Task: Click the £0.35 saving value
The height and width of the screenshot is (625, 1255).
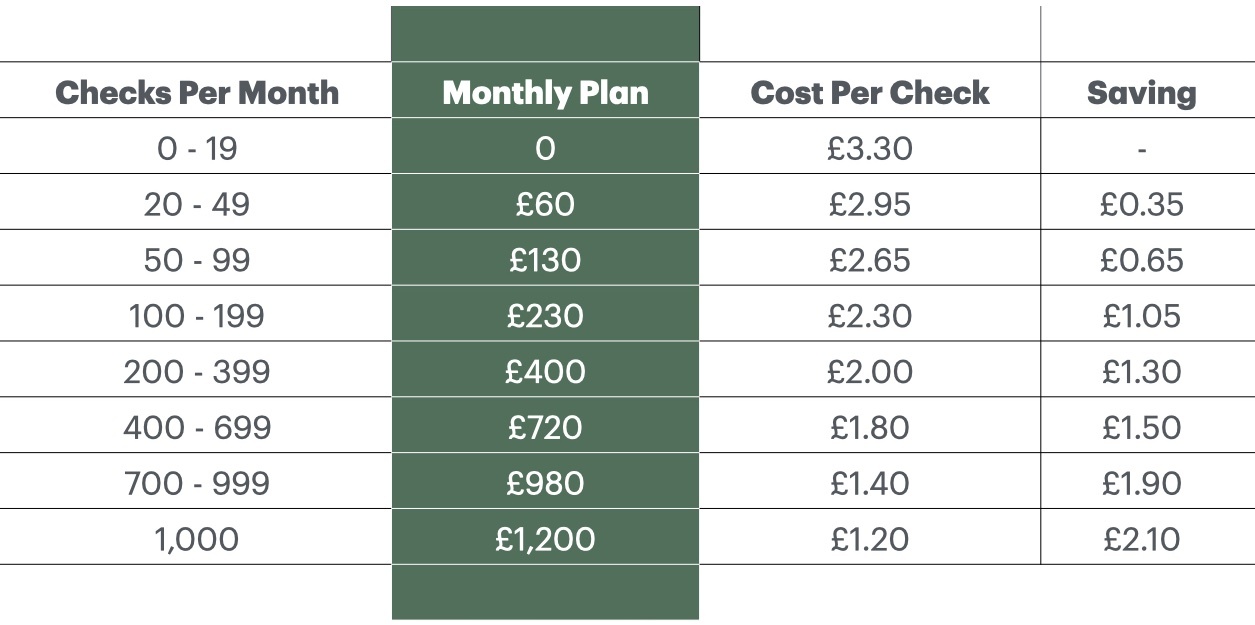Action: pyautogui.click(x=1141, y=205)
